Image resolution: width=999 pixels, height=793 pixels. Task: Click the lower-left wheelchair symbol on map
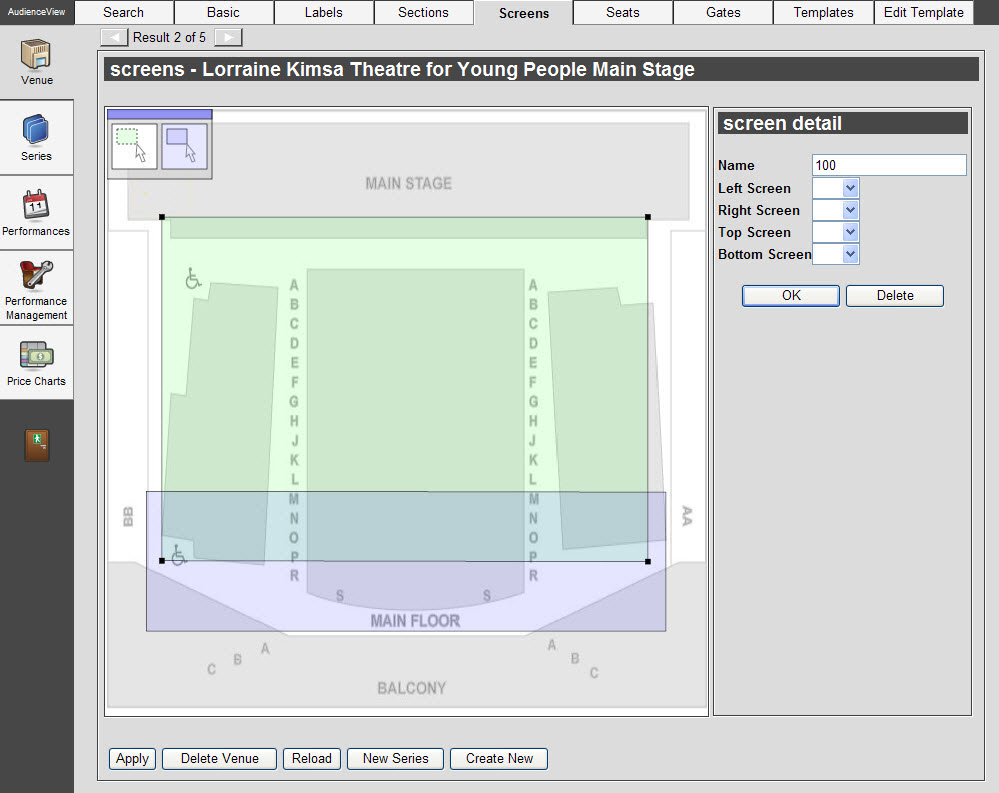[179, 555]
